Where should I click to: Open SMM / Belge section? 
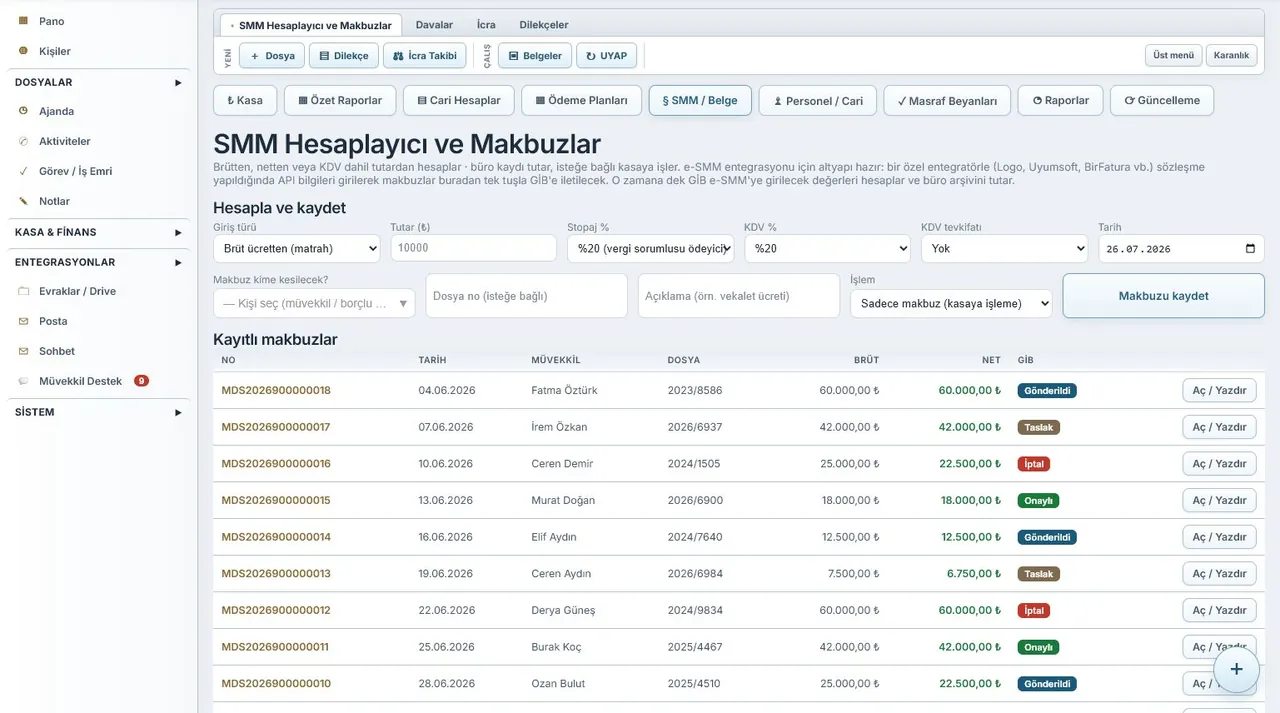tap(700, 100)
